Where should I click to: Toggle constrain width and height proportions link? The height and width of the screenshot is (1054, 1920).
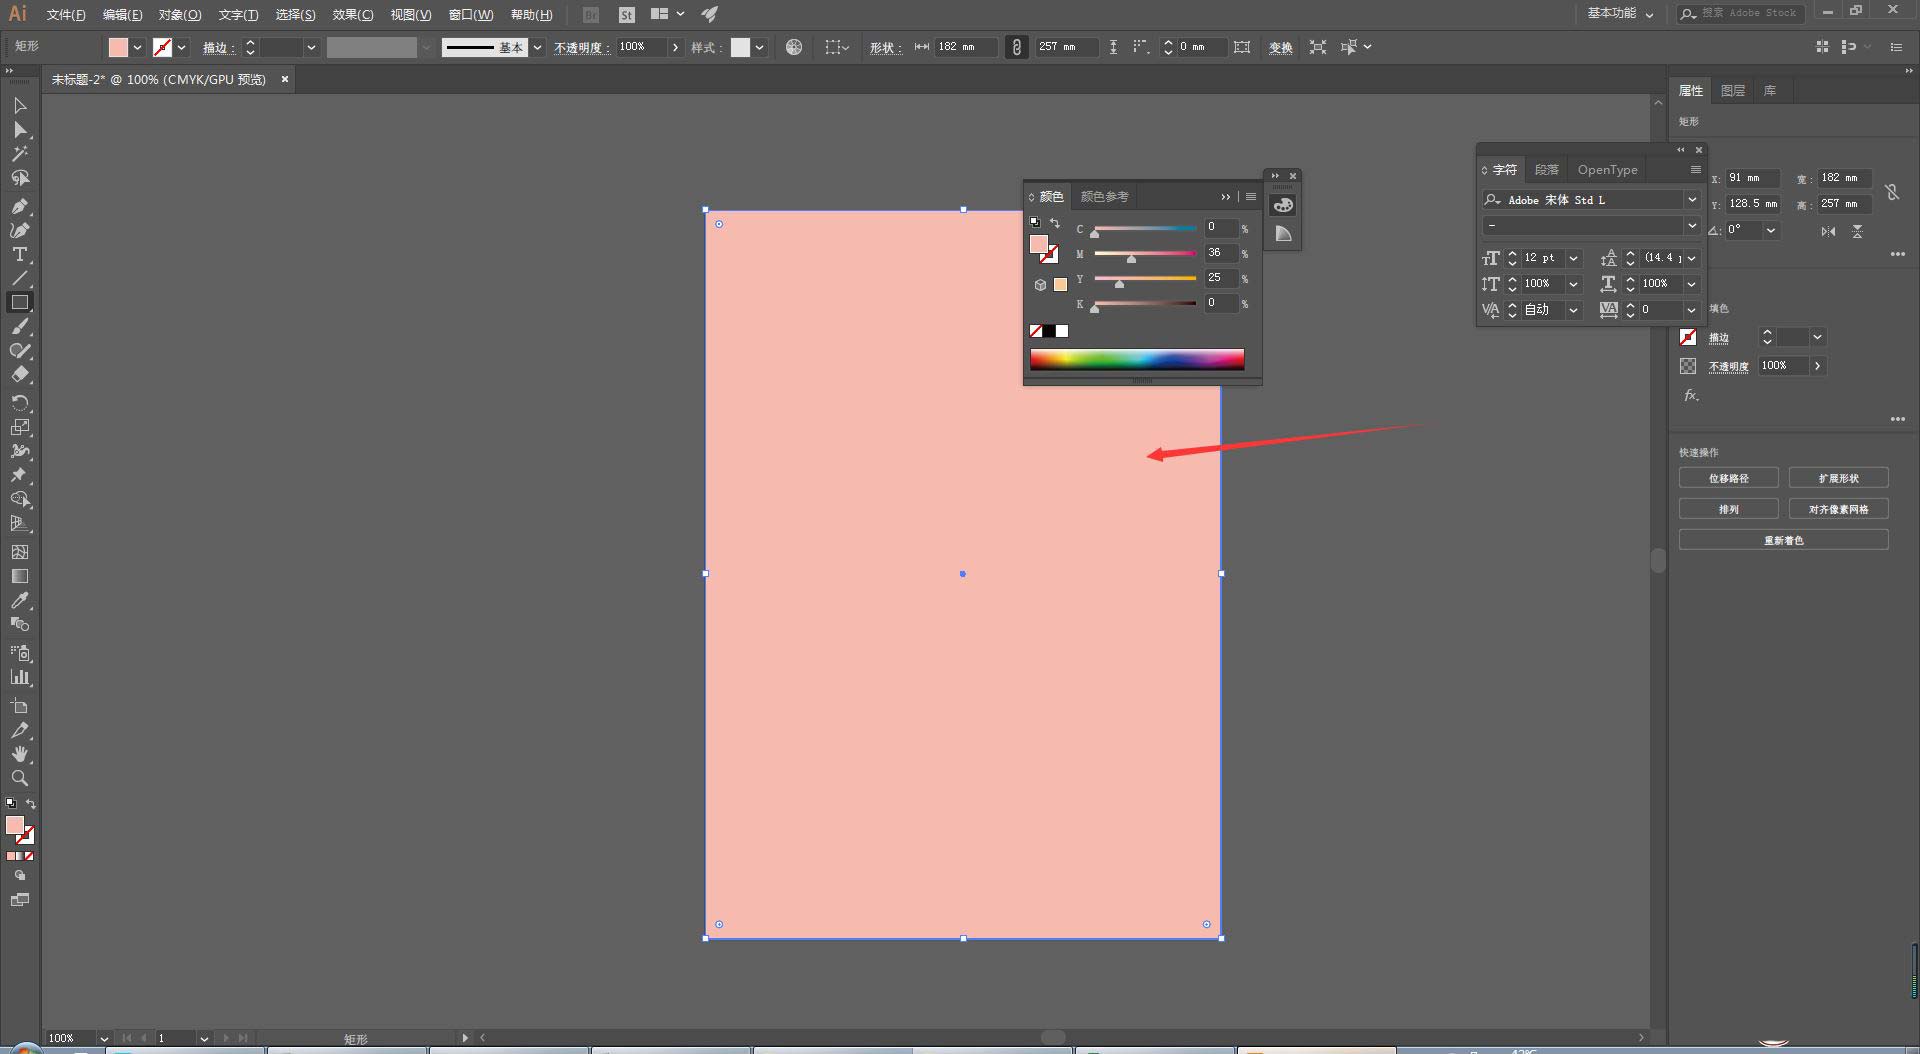point(1016,47)
